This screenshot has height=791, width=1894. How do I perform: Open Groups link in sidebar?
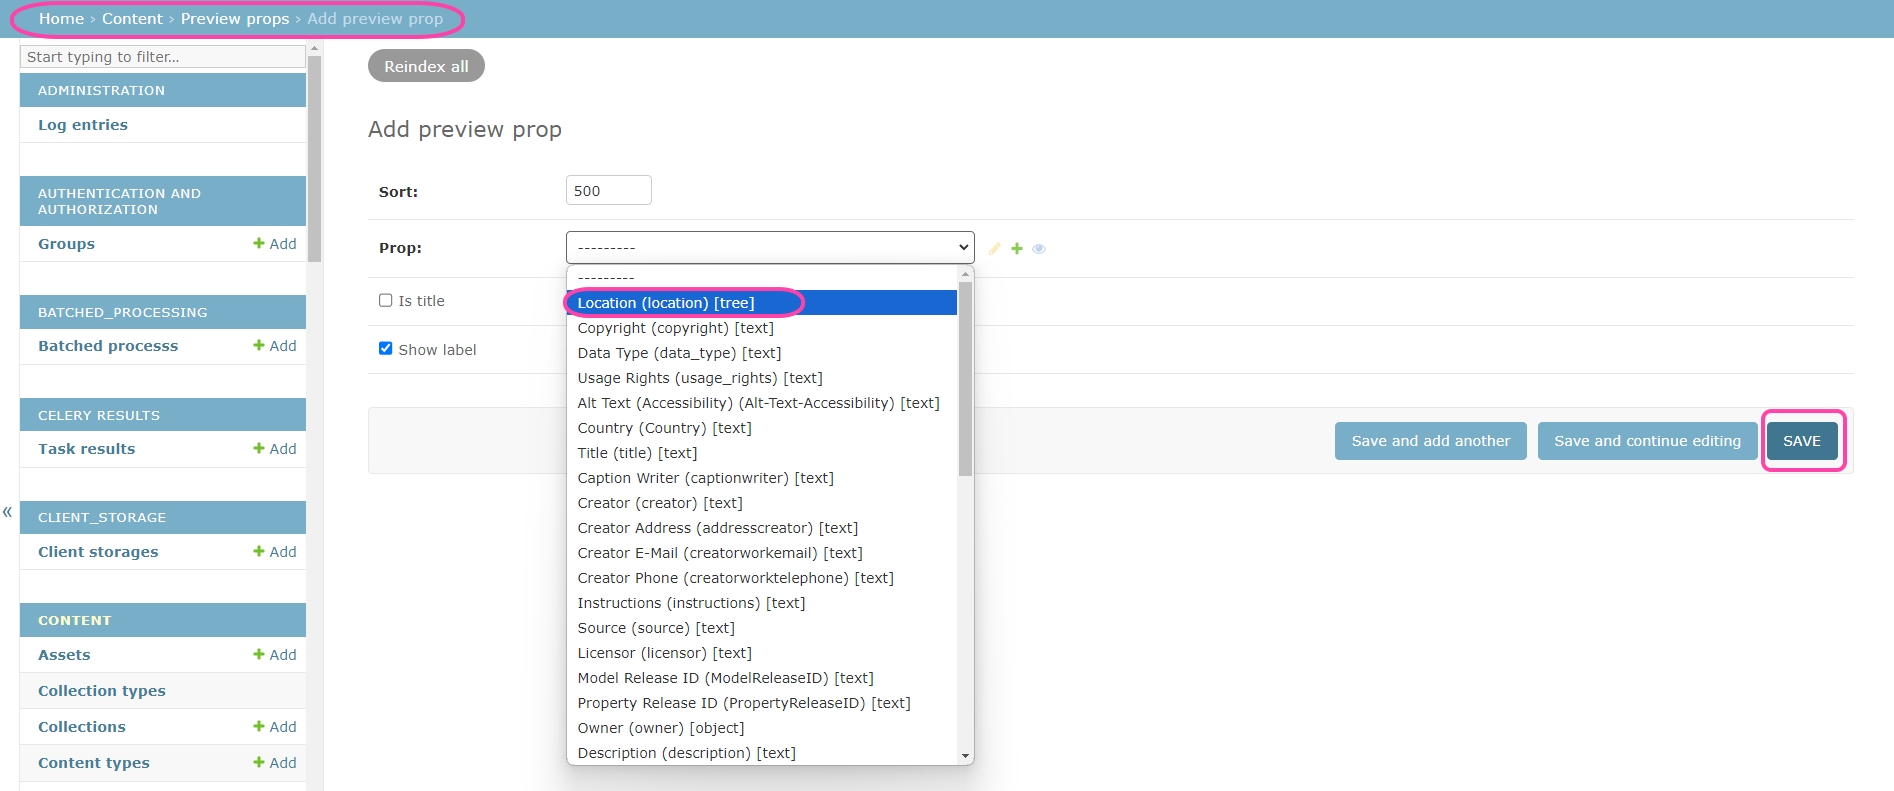pos(66,244)
